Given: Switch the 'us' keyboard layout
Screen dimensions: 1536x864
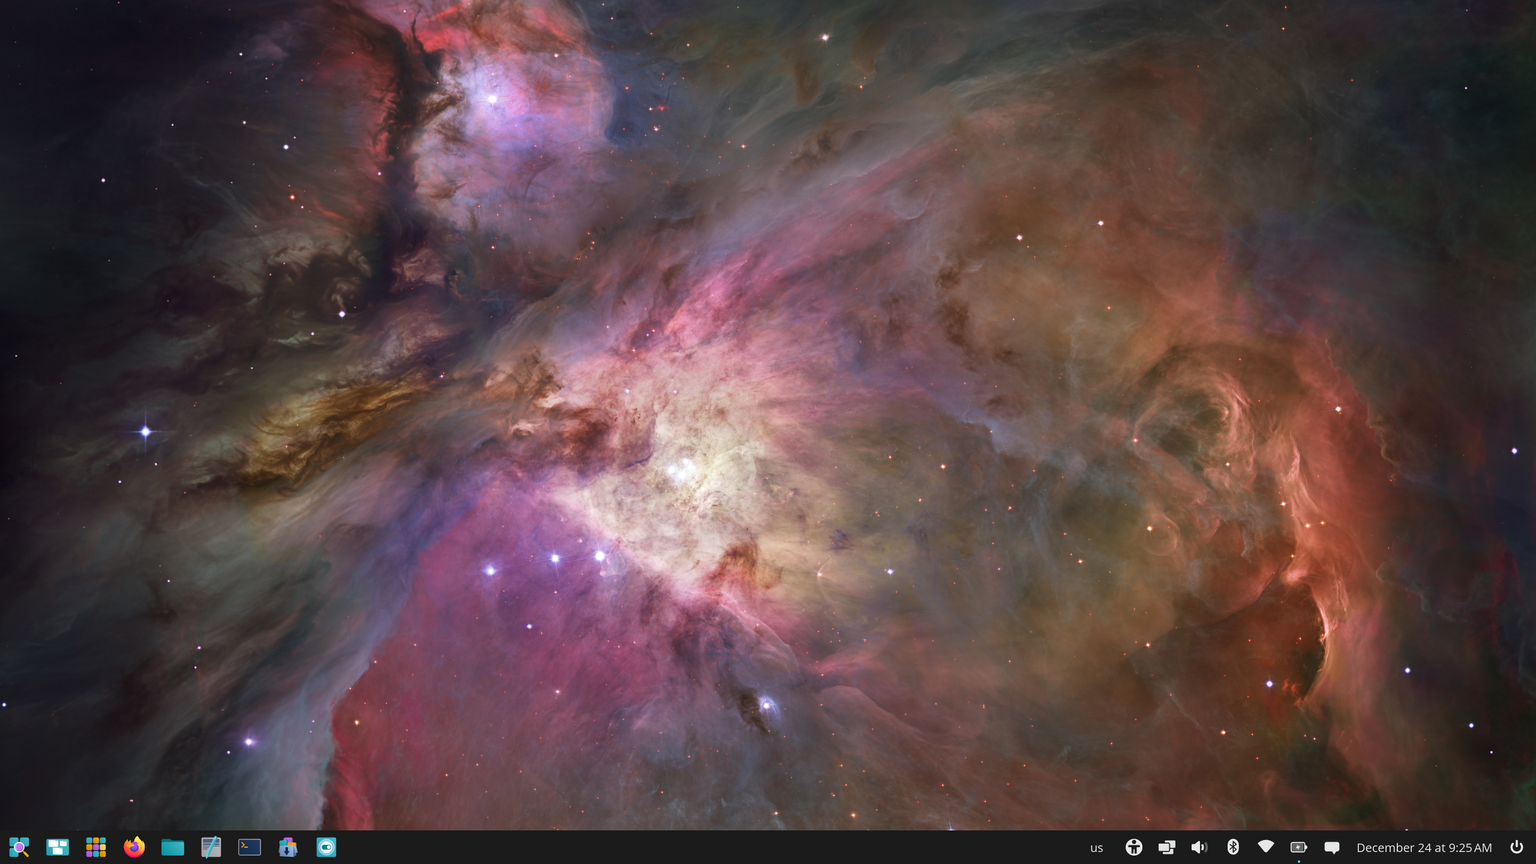Looking at the screenshot, I should [x=1096, y=847].
